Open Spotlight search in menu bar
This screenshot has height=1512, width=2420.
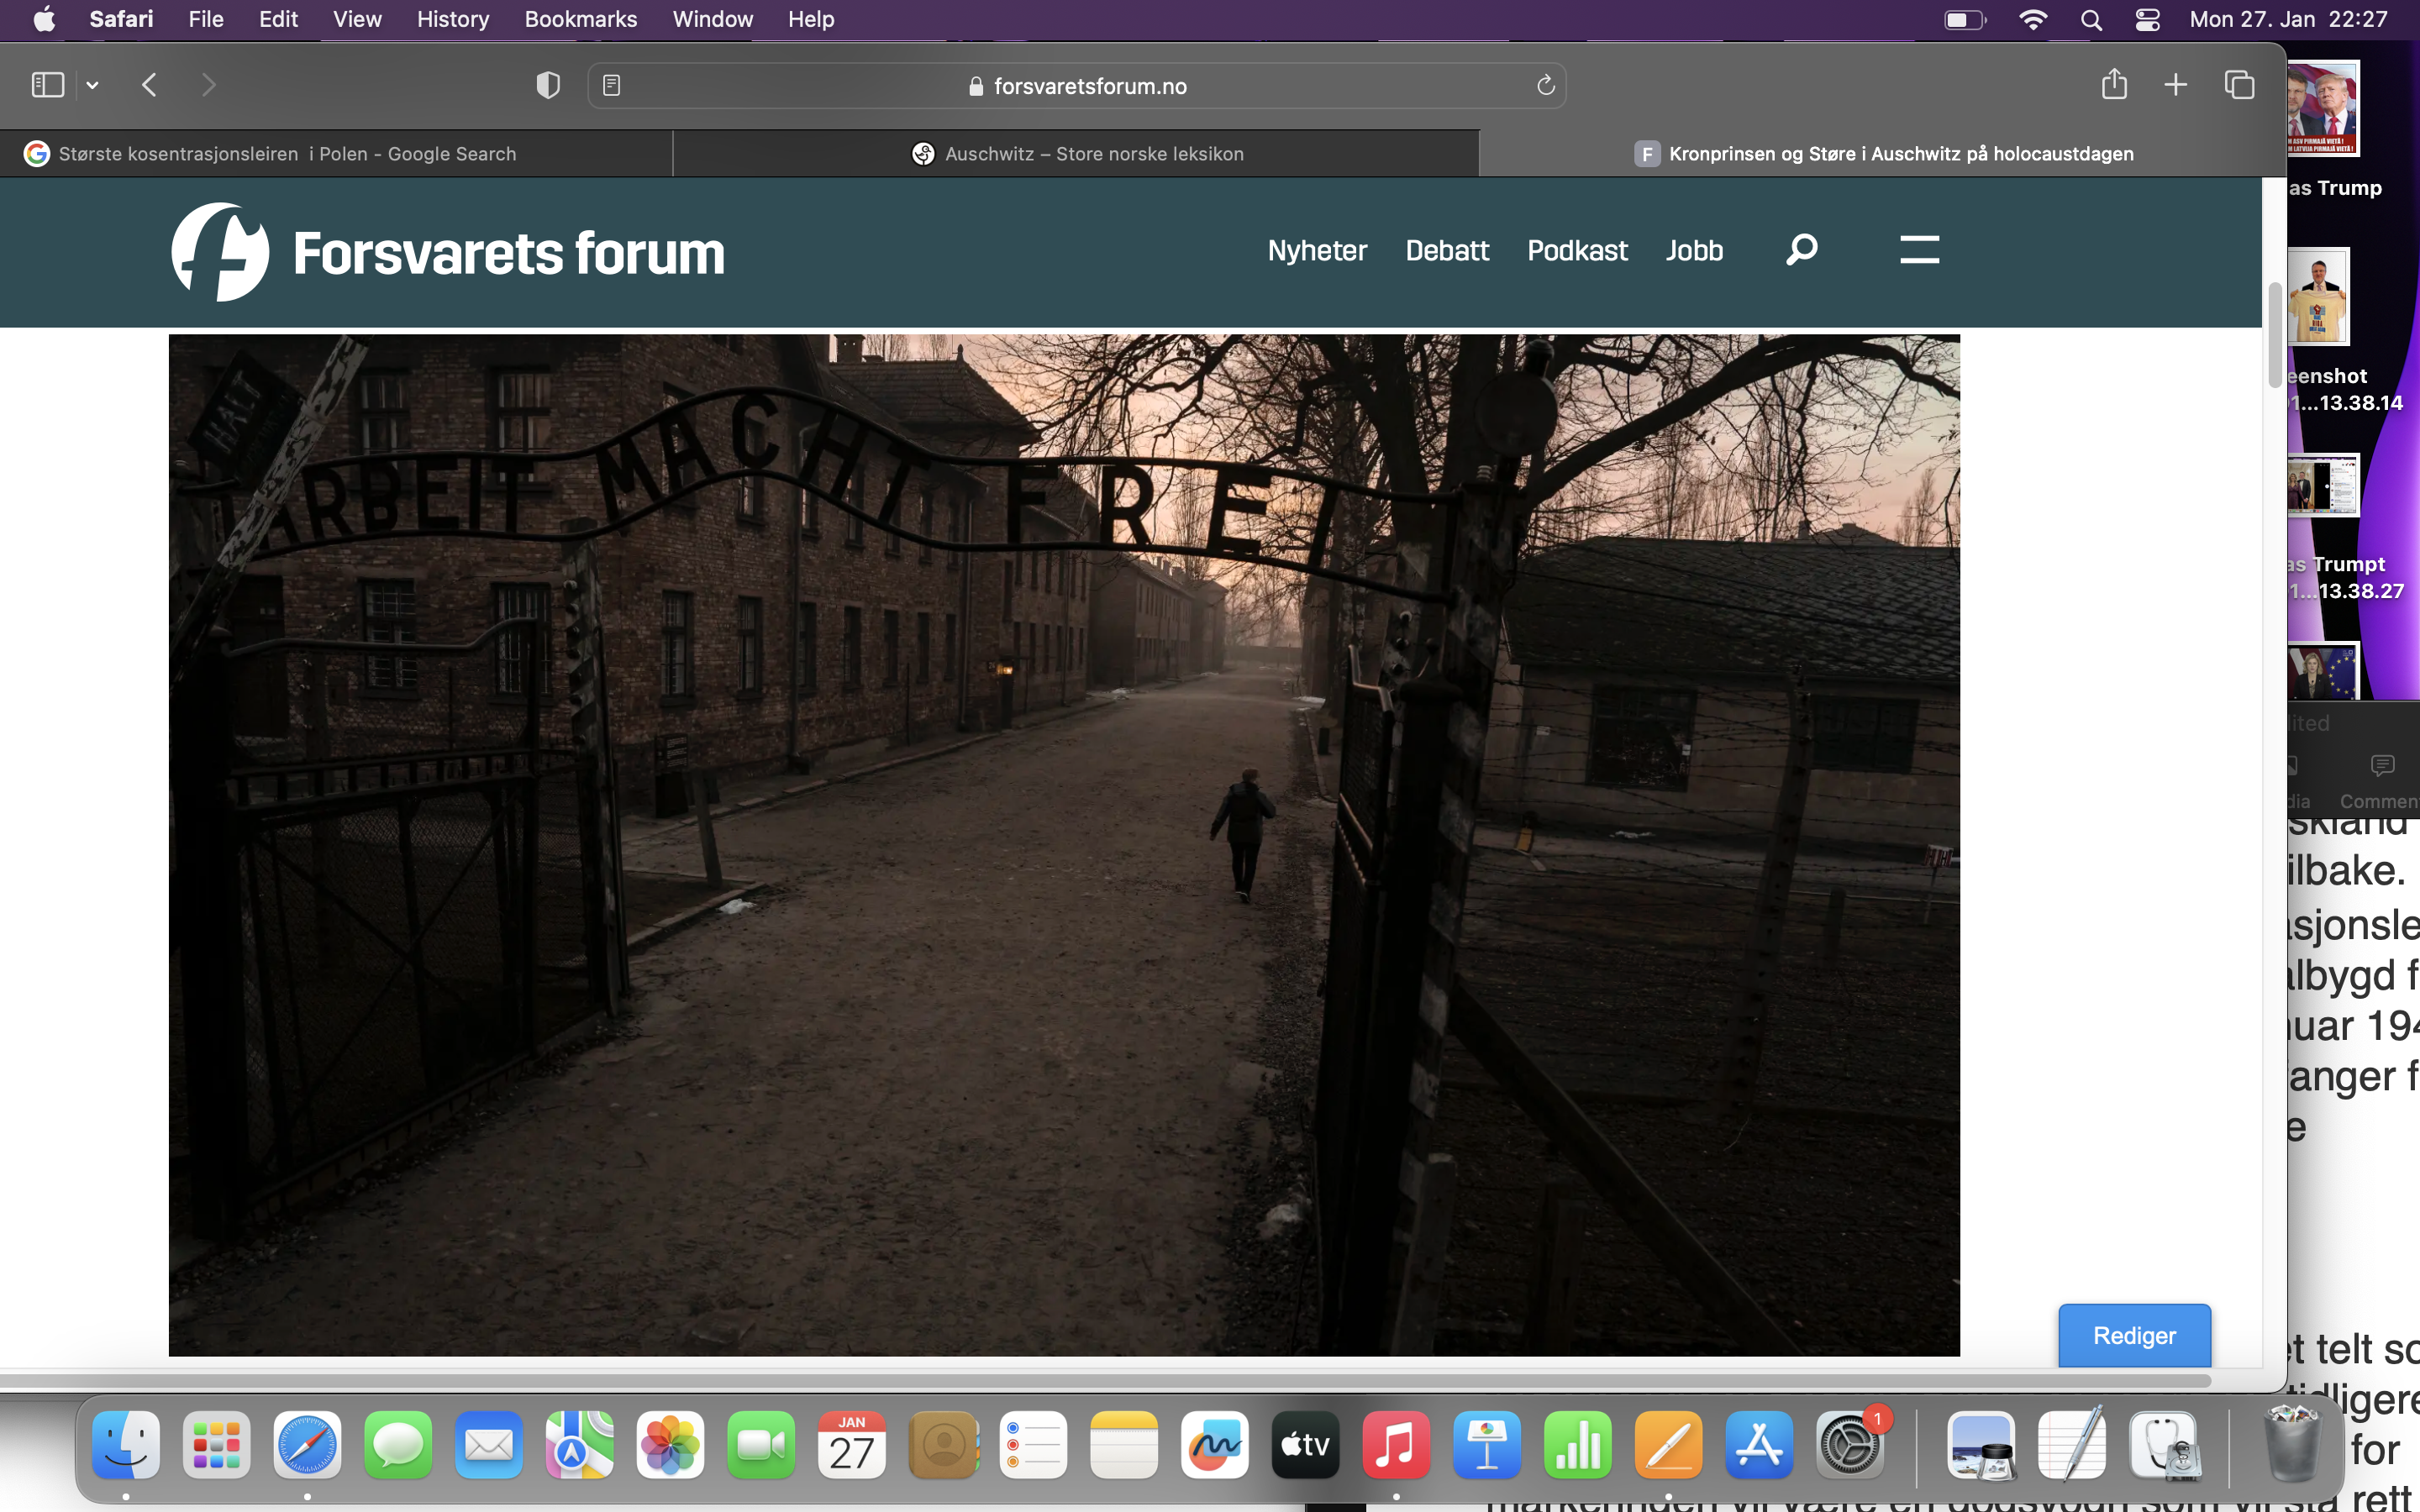[x=2091, y=19]
